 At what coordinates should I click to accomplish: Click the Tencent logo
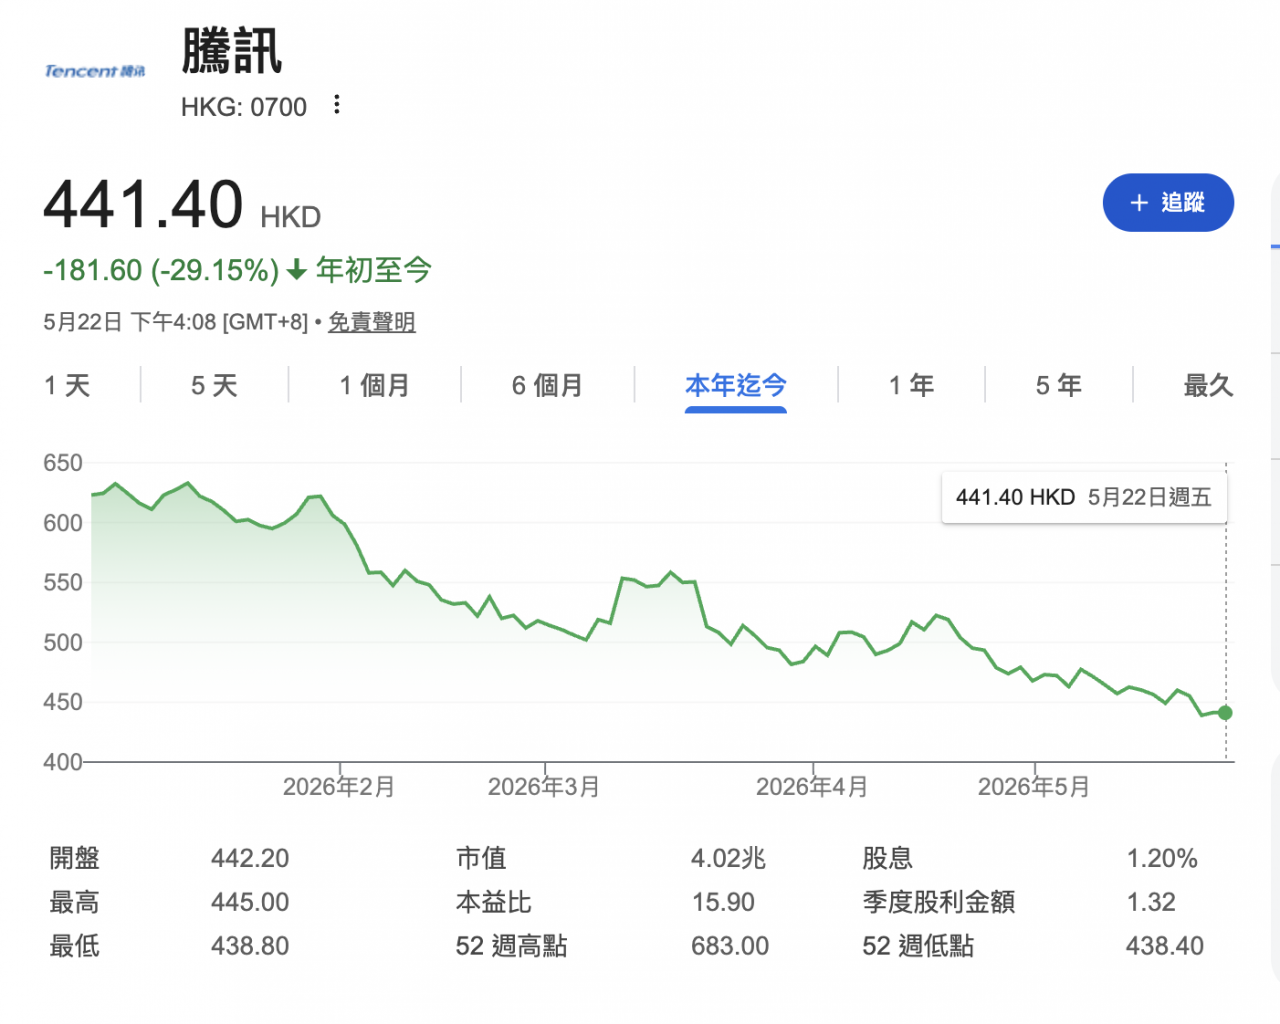(95, 71)
